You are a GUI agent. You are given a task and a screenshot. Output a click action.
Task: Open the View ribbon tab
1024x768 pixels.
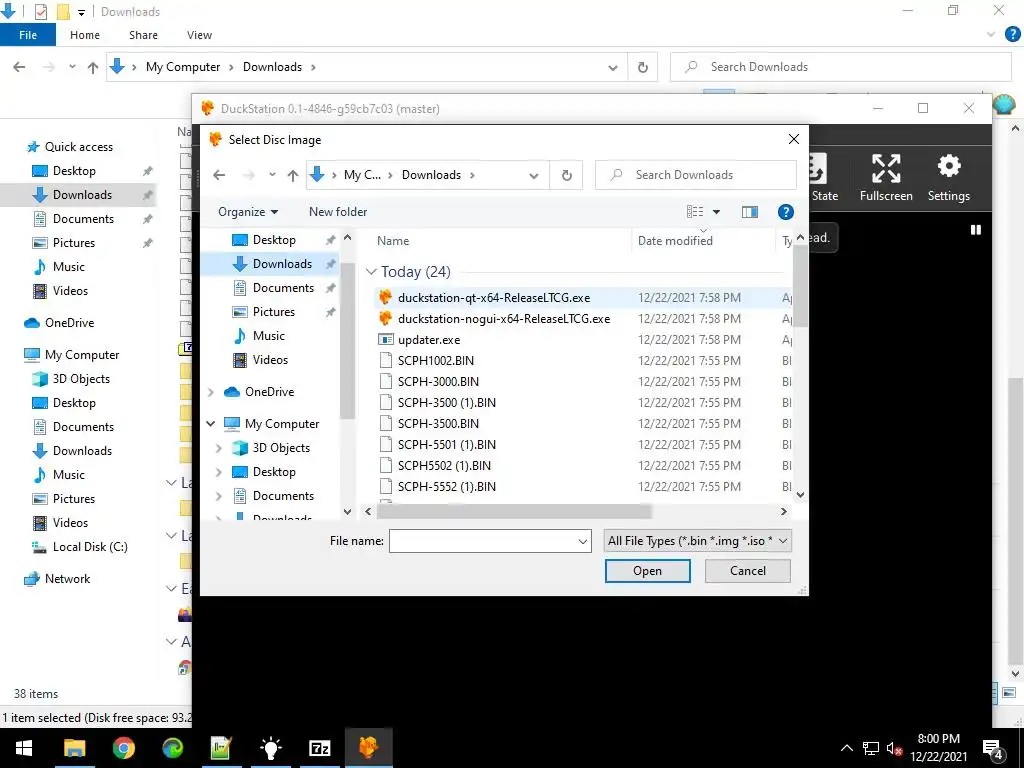pyautogui.click(x=199, y=35)
